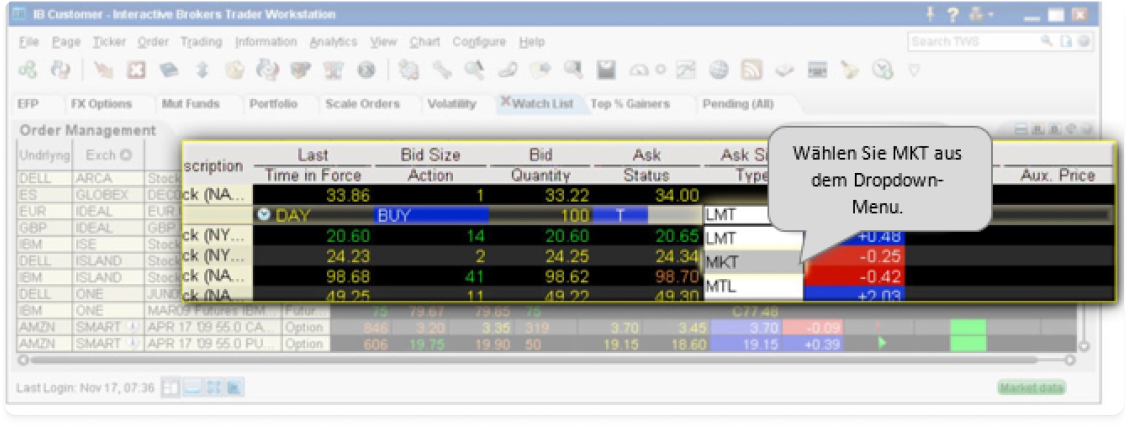Open the File menu
The width and height of the screenshot is (1128, 430).
(29, 42)
